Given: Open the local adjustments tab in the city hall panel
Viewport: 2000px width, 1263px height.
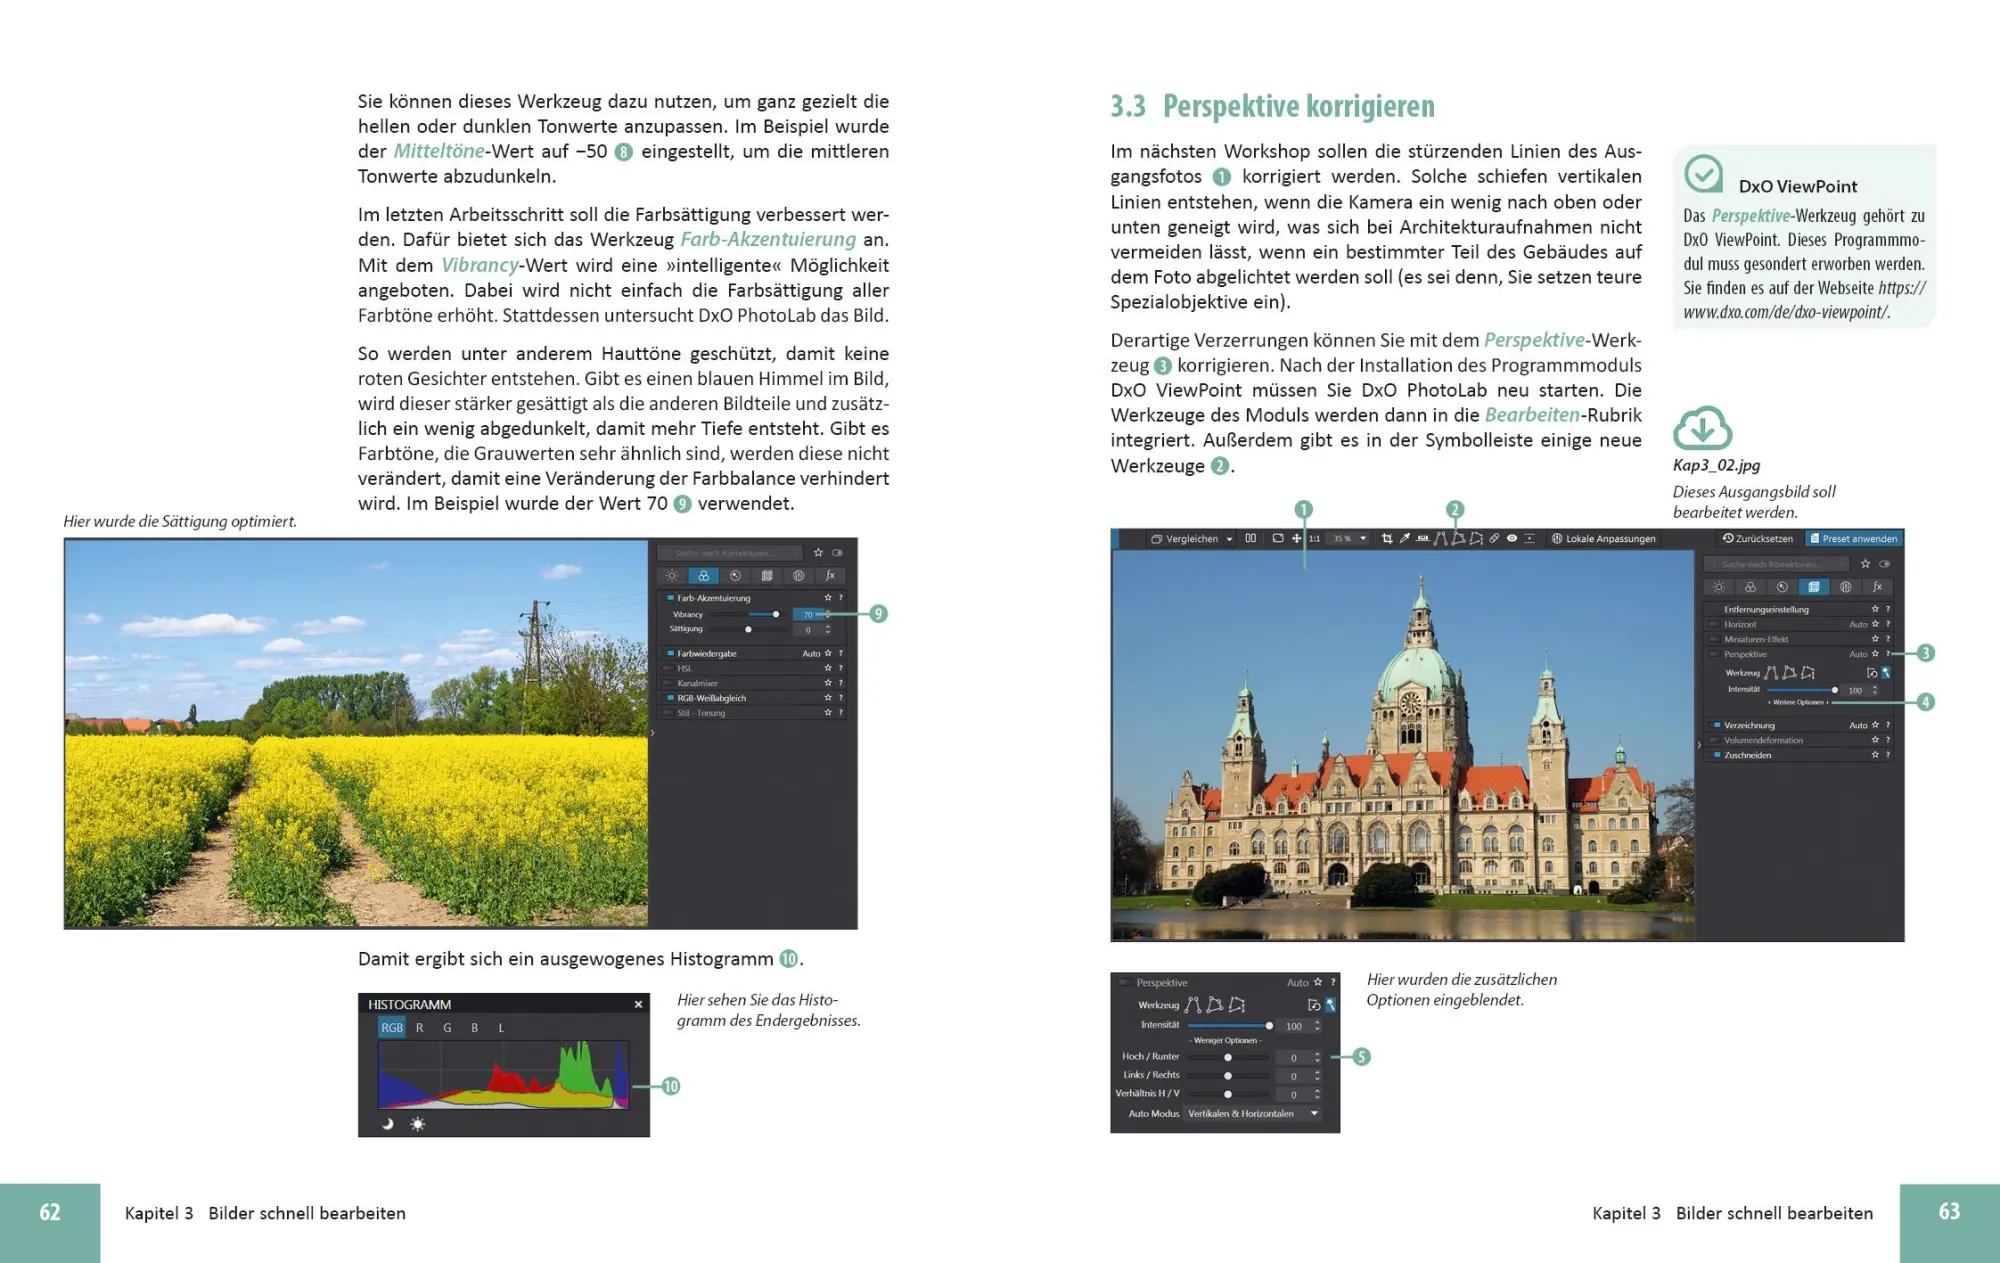Looking at the screenshot, I should coord(1845,587).
